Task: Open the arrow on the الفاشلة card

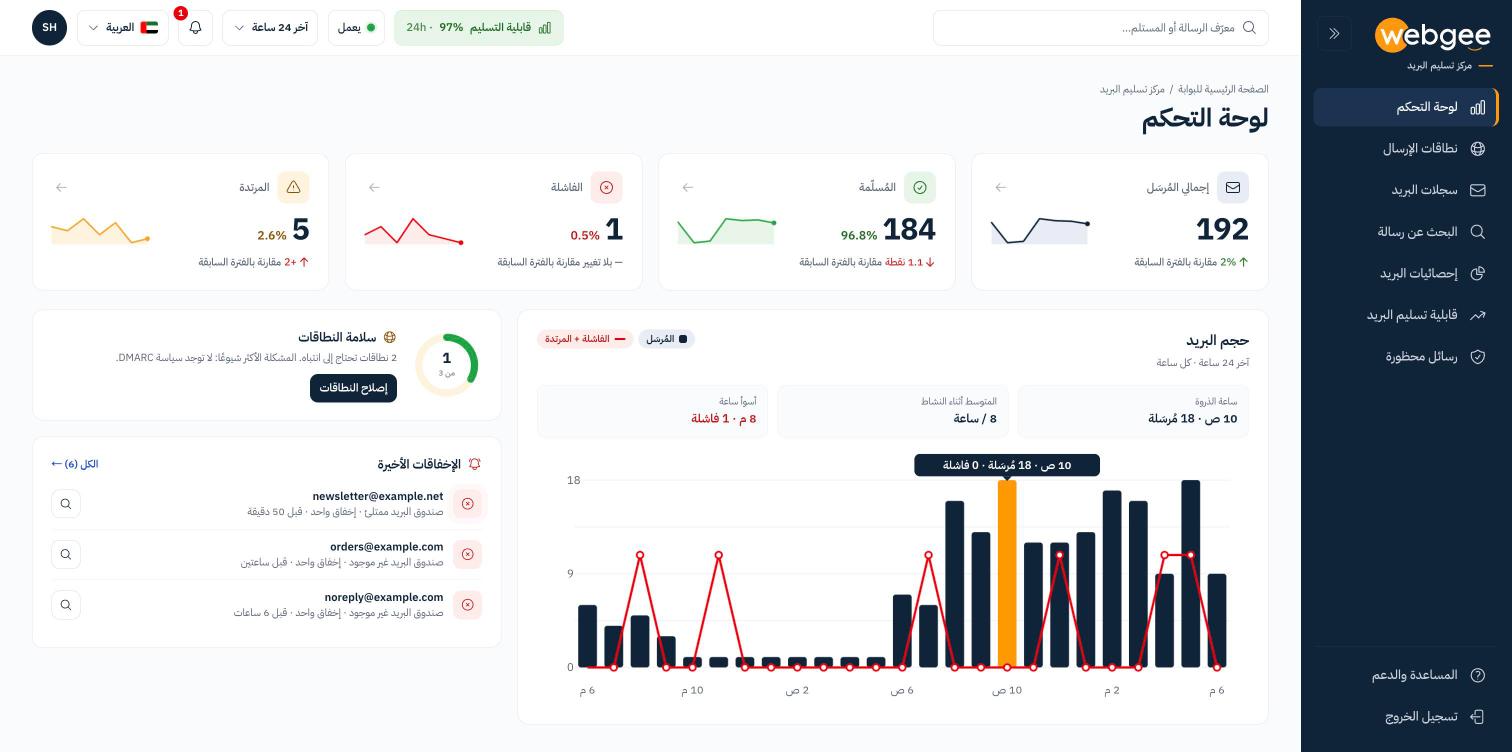Action: [375, 187]
